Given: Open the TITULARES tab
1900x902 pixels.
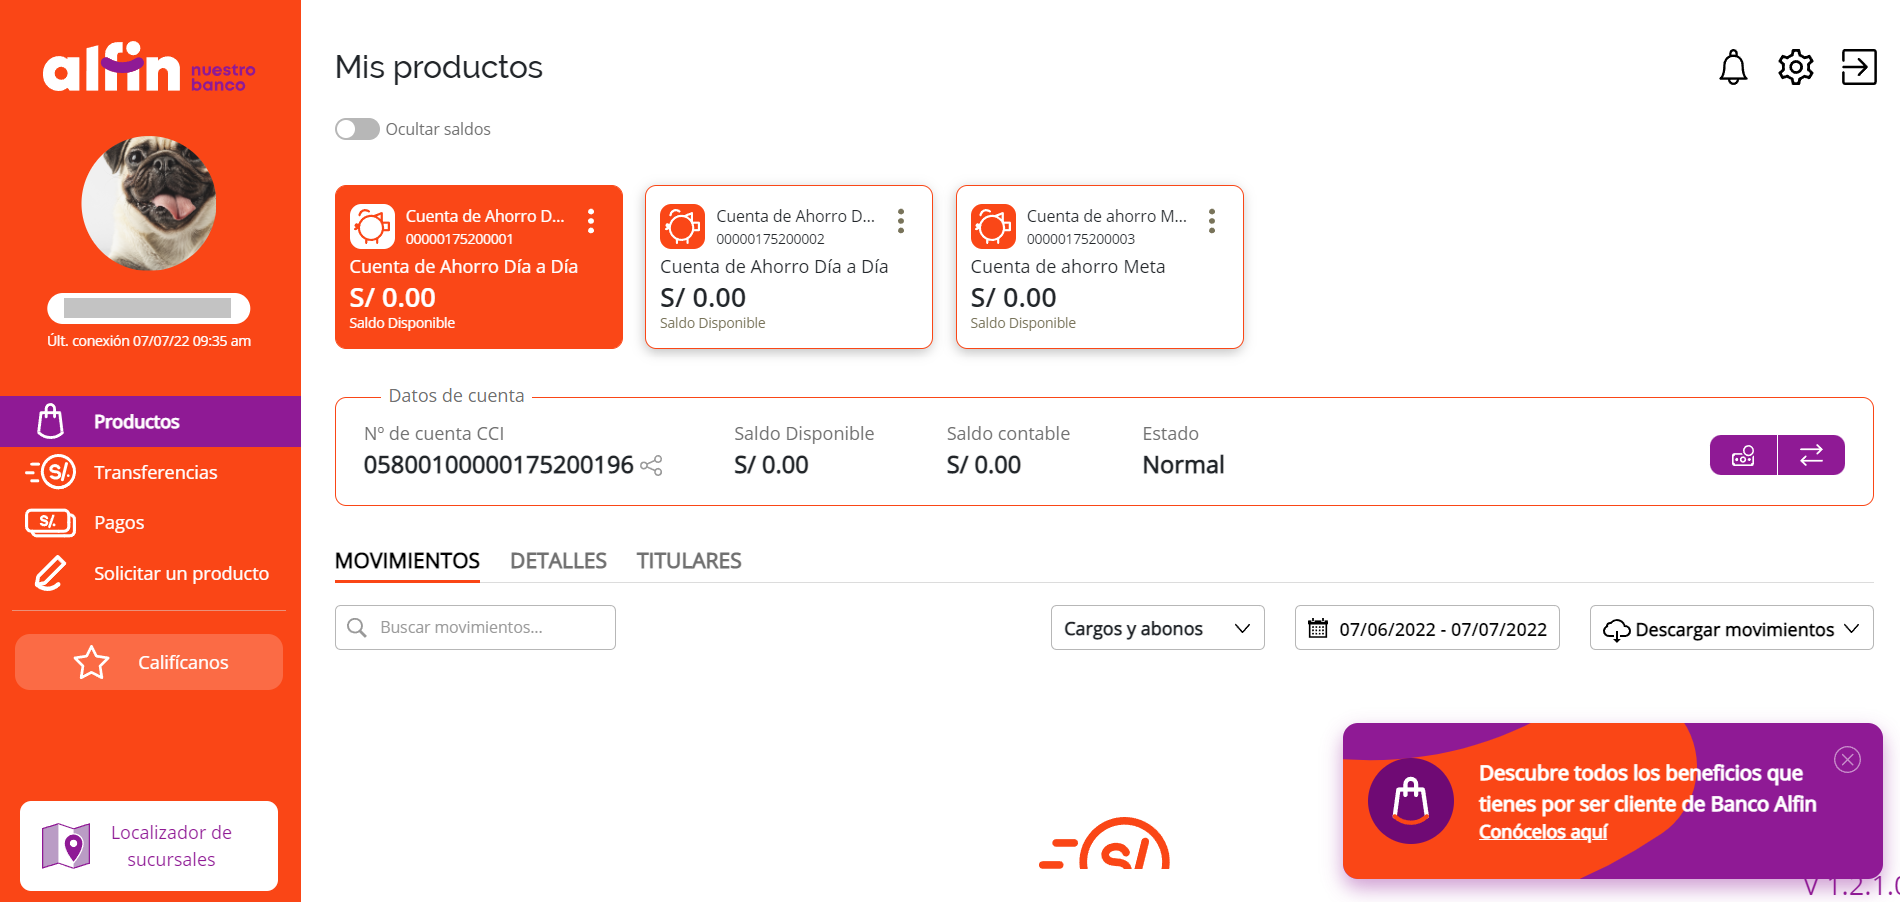Looking at the screenshot, I should 688,561.
